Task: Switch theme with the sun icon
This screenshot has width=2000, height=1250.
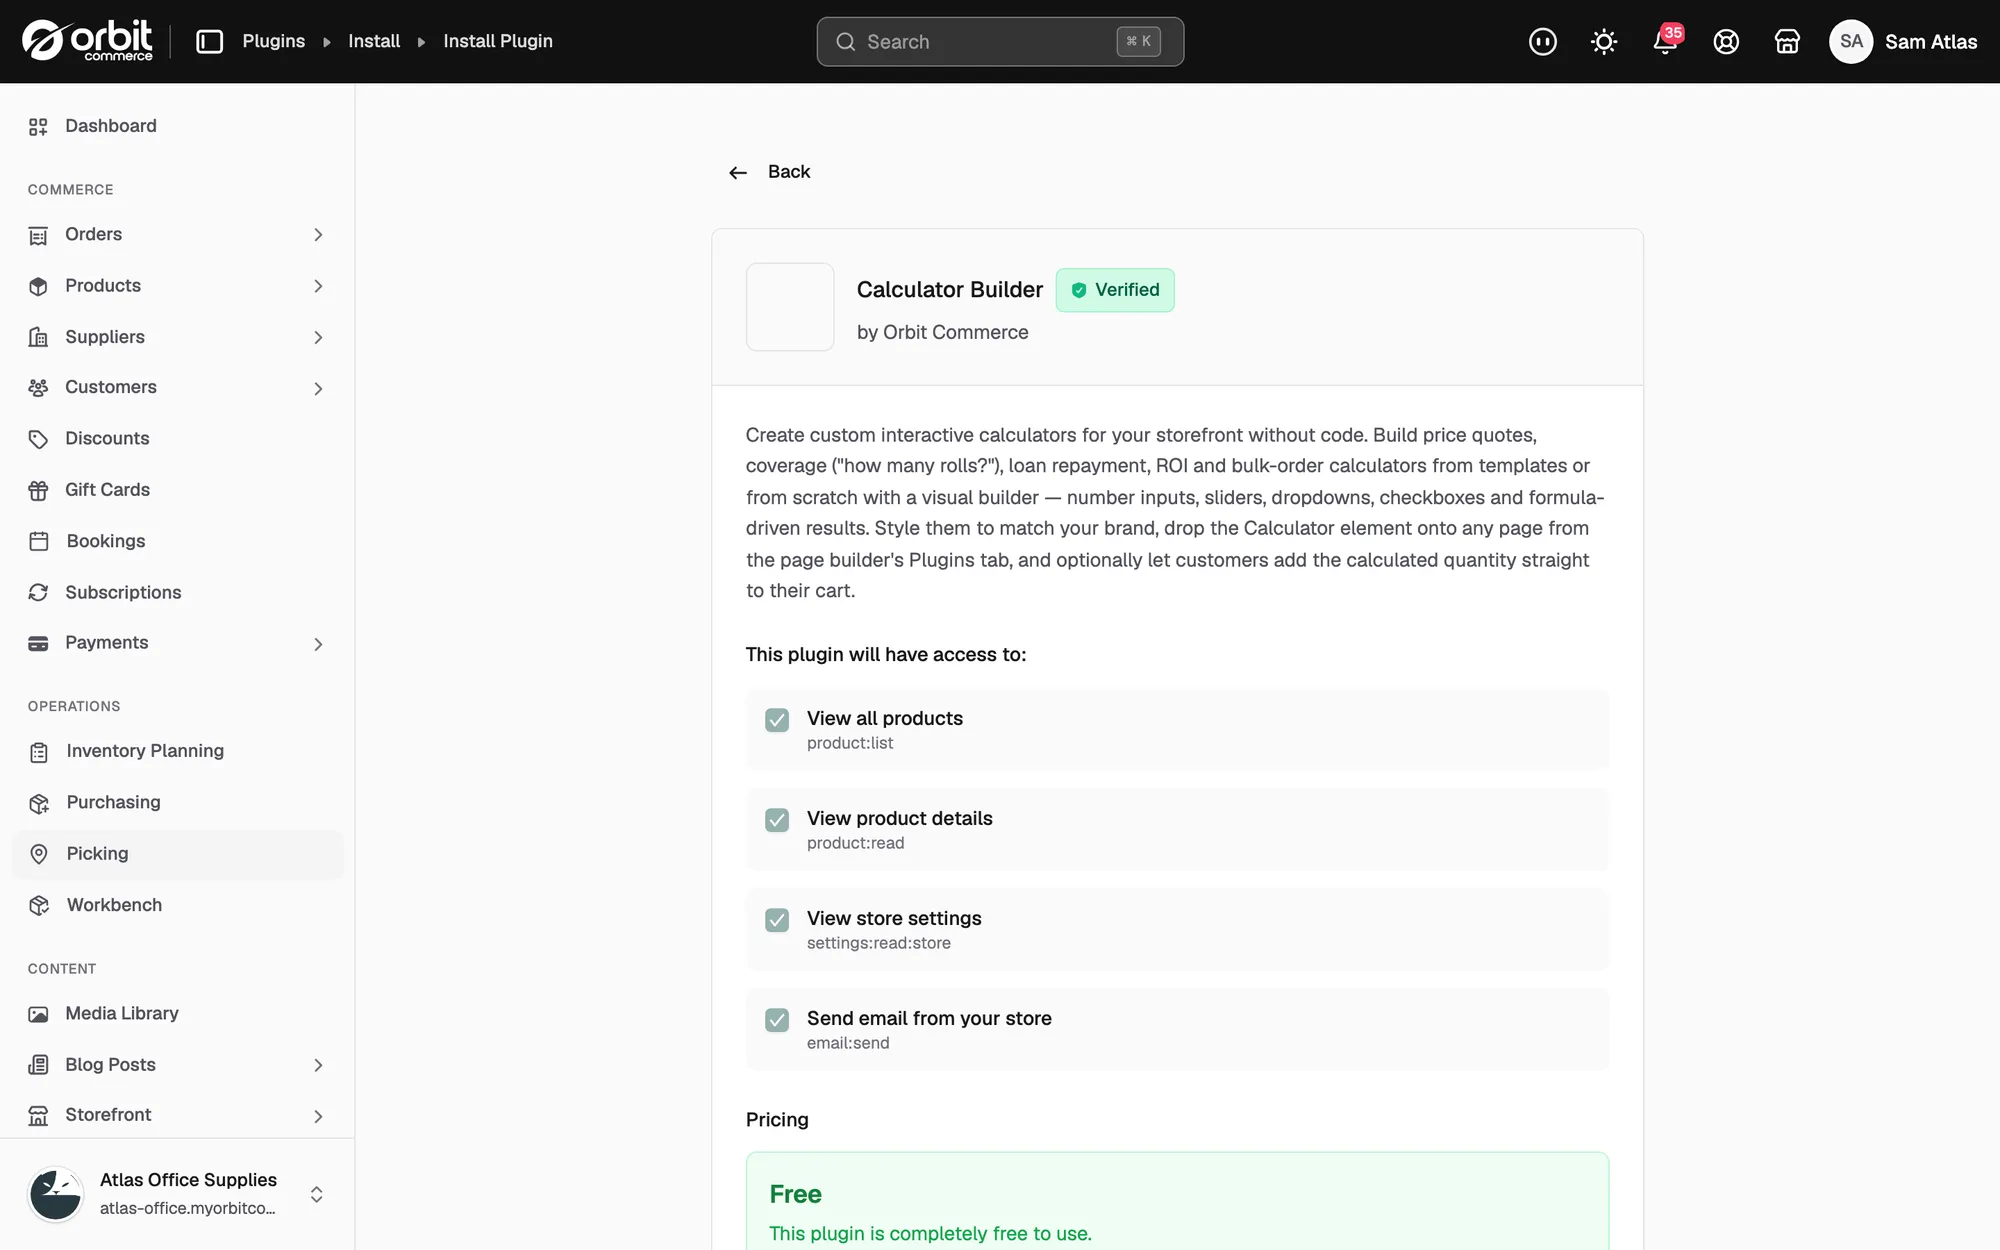Action: tap(1604, 41)
